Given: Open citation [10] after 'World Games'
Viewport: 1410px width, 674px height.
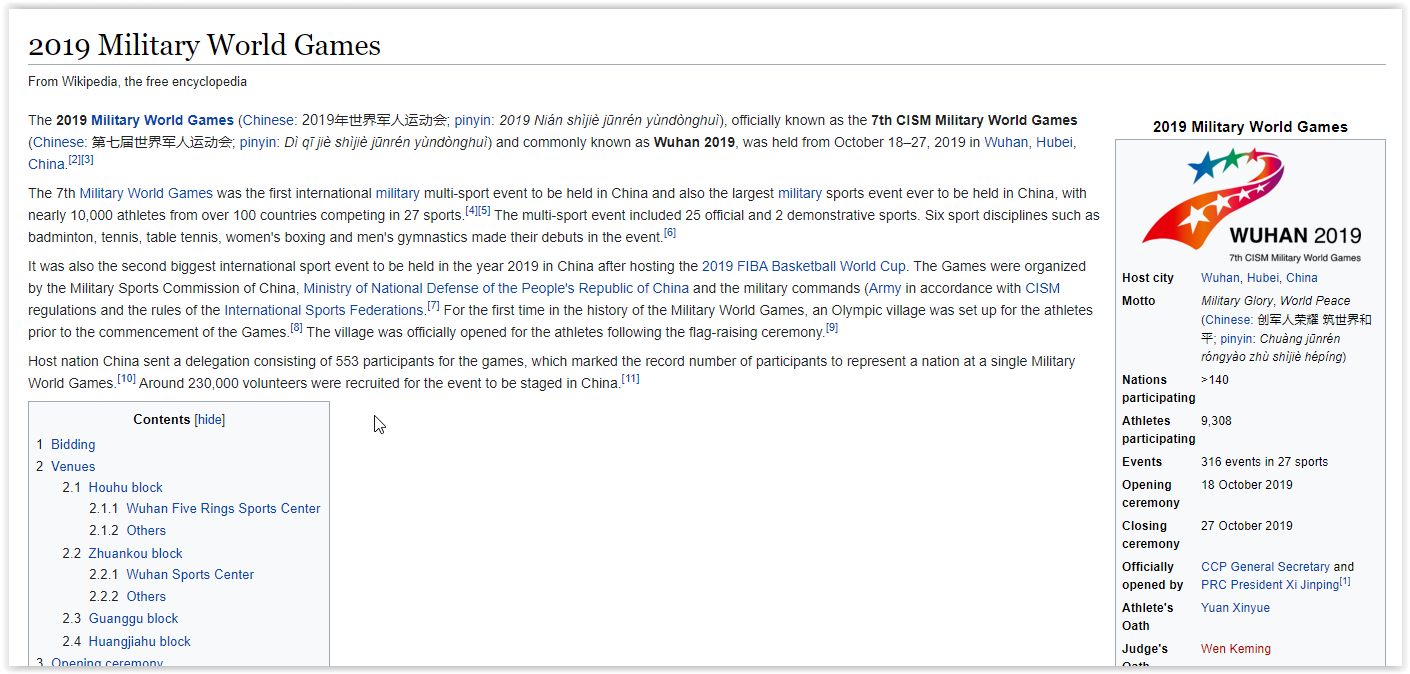Looking at the screenshot, I should pos(126,379).
